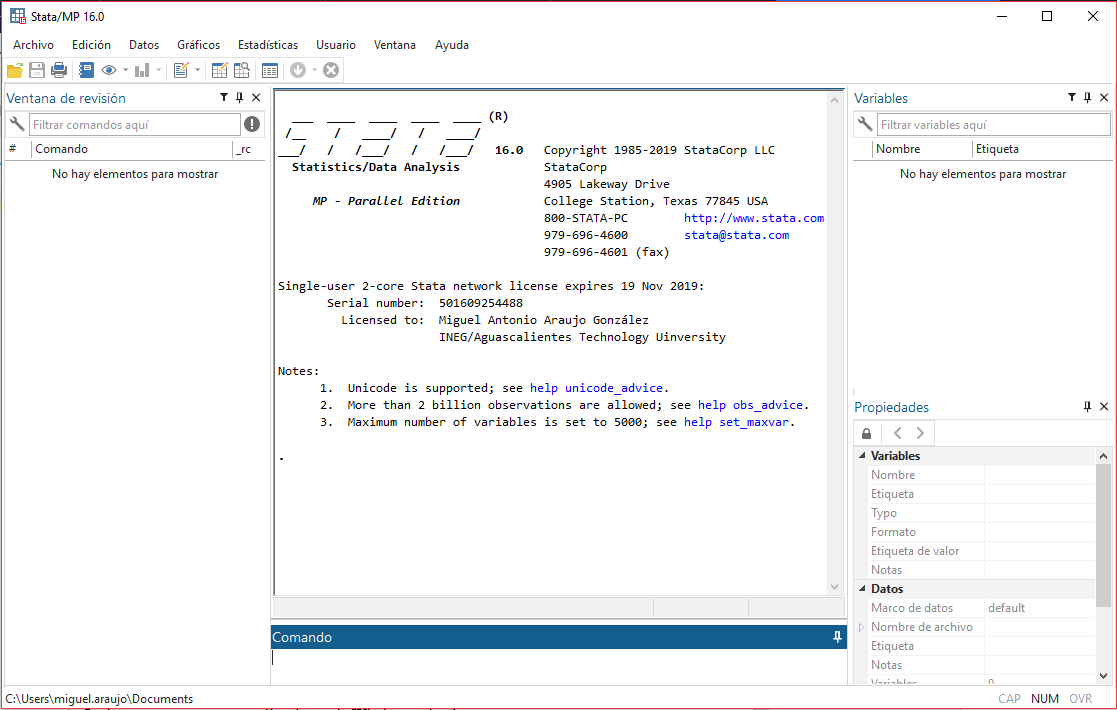
Task: Pin the Propiedades panel
Action: tap(1087, 407)
